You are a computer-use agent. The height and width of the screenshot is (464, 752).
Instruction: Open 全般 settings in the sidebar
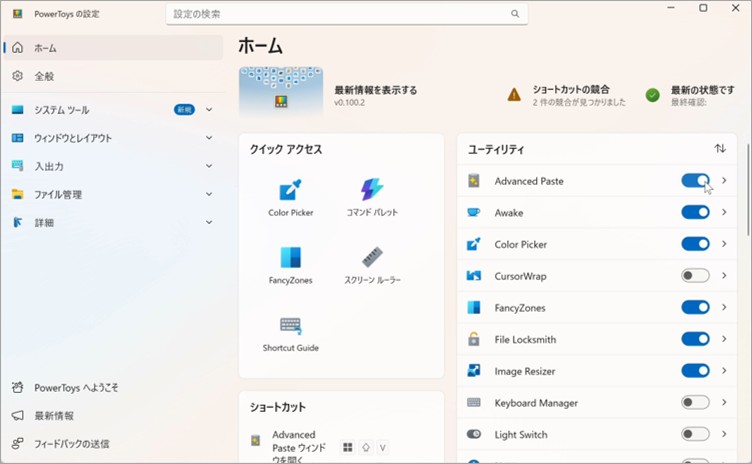[113, 76]
